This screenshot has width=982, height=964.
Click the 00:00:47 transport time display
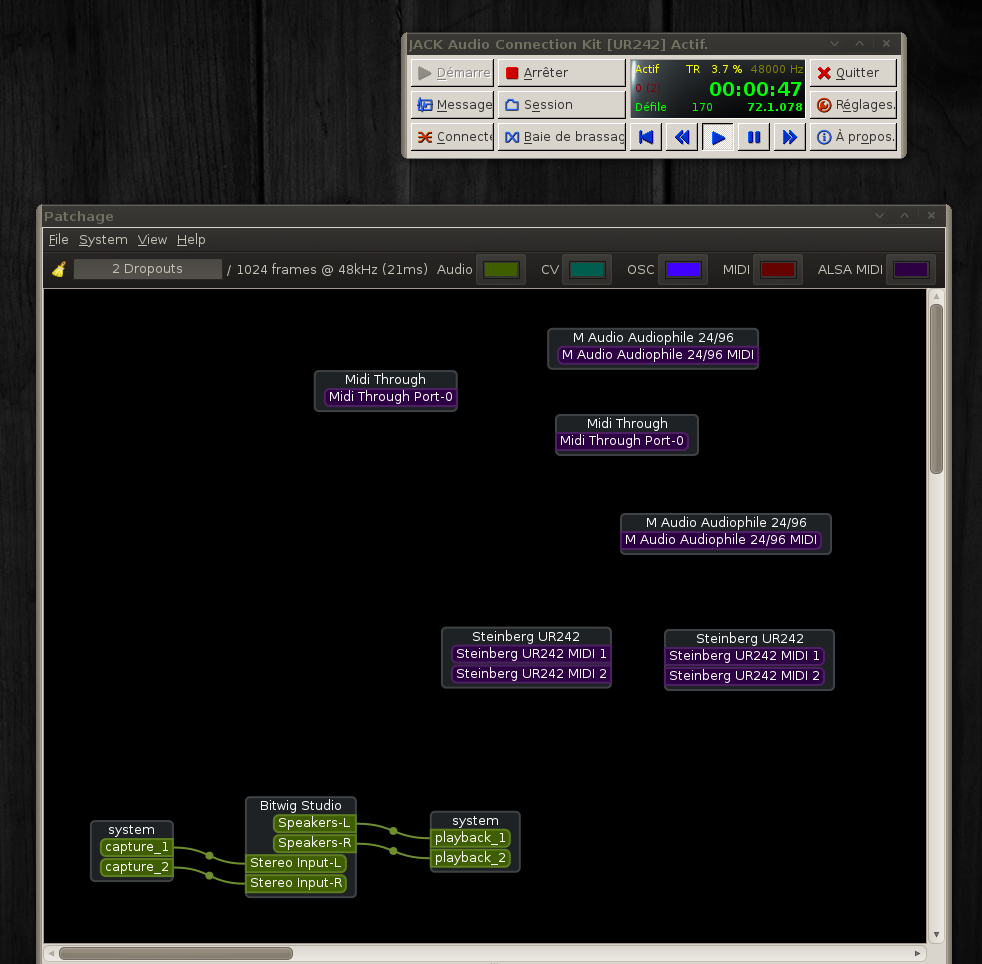coord(755,89)
